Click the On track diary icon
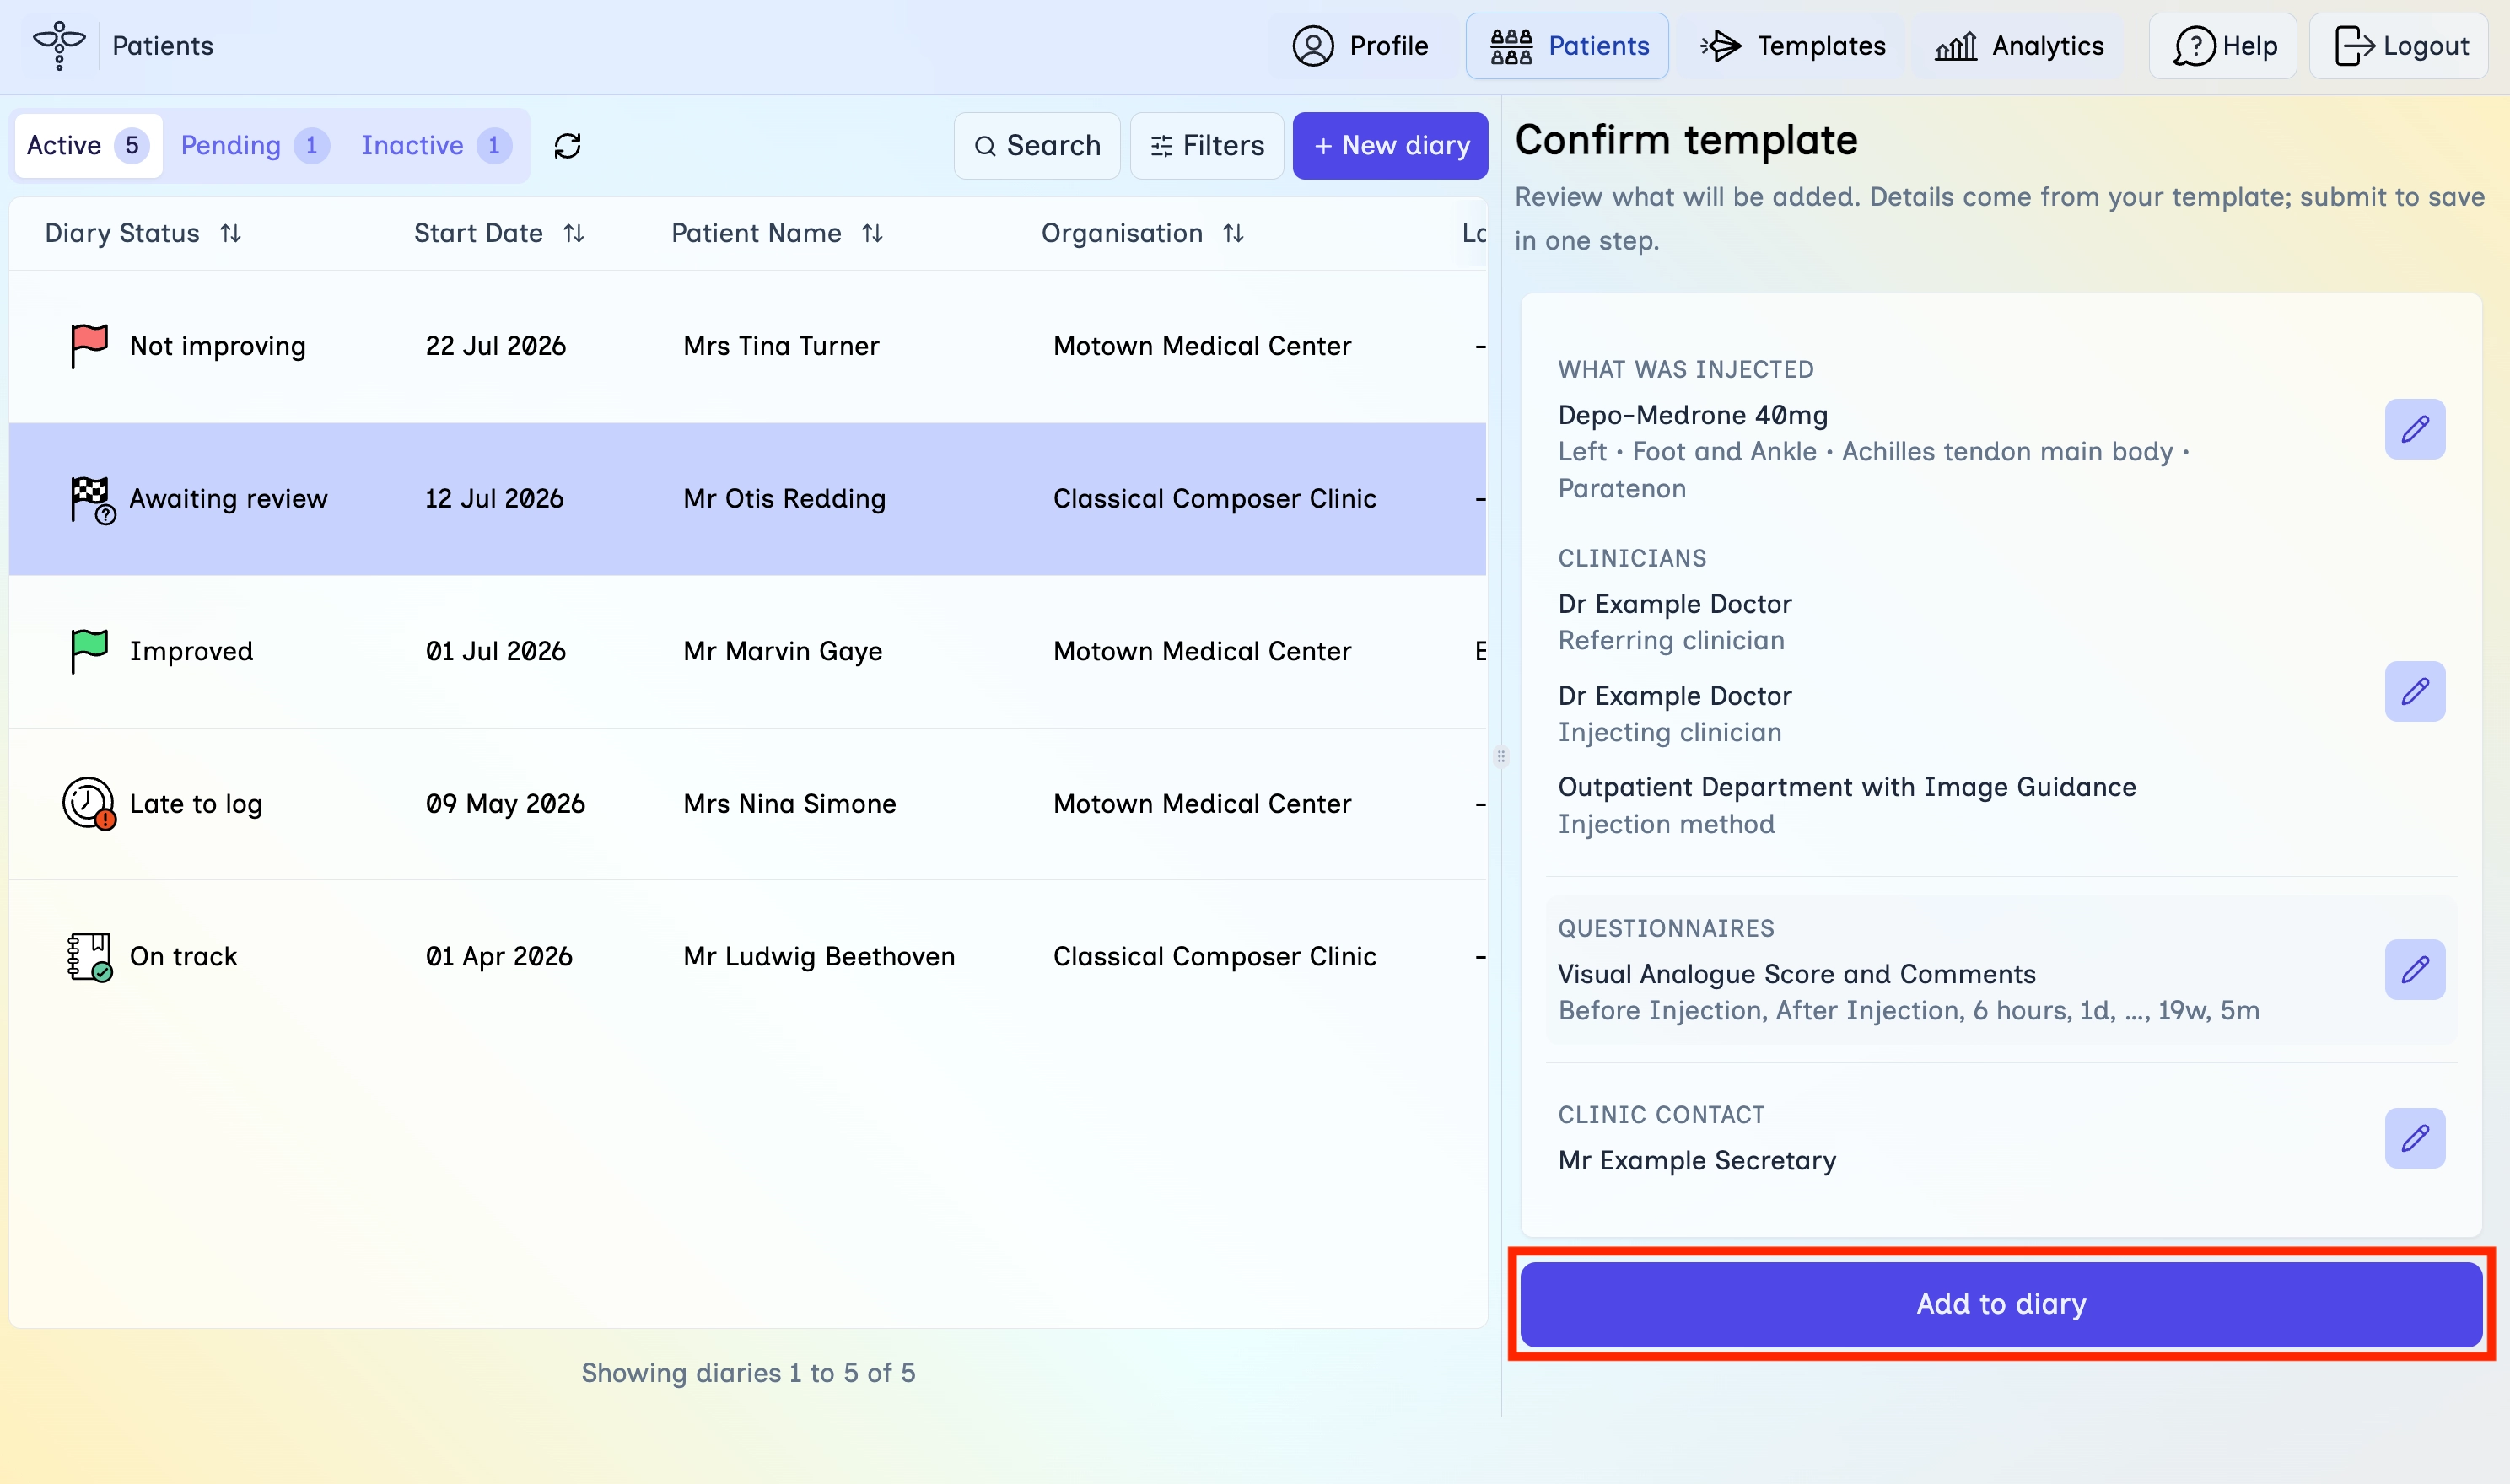The height and width of the screenshot is (1484, 2510). [x=90, y=957]
